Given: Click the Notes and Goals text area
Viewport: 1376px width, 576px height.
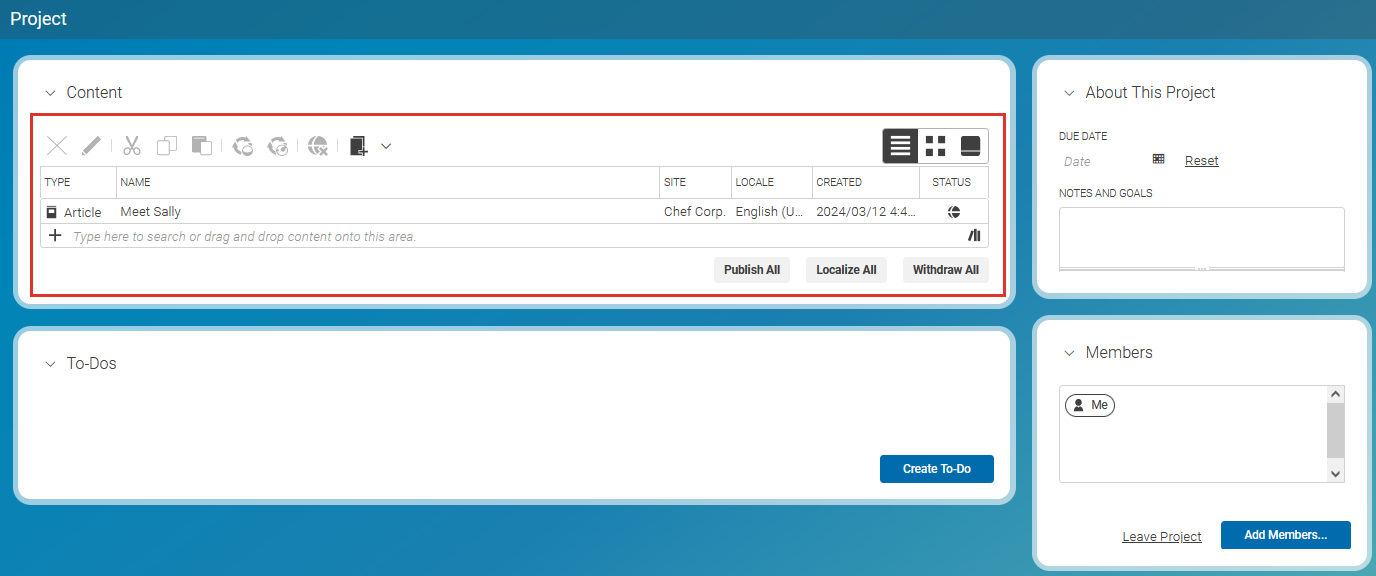Looking at the screenshot, I should [x=1201, y=236].
